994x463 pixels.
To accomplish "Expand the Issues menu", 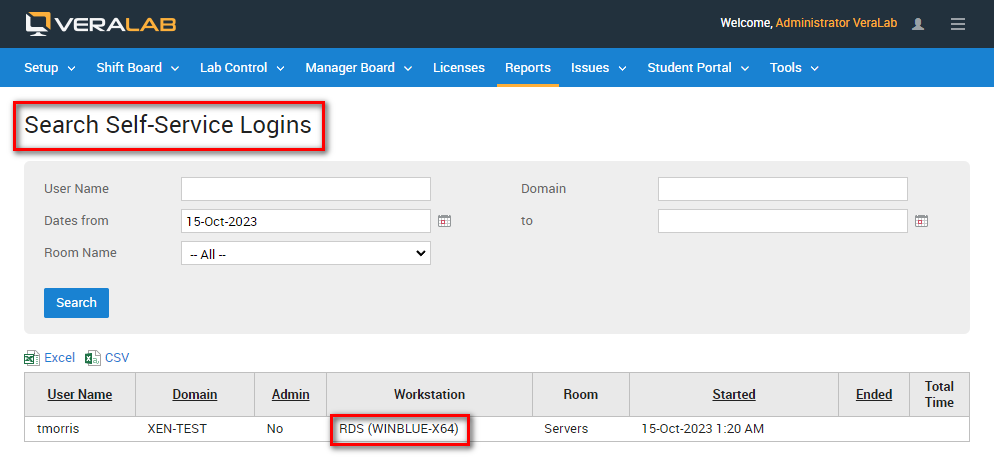I will tap(598, 68).
